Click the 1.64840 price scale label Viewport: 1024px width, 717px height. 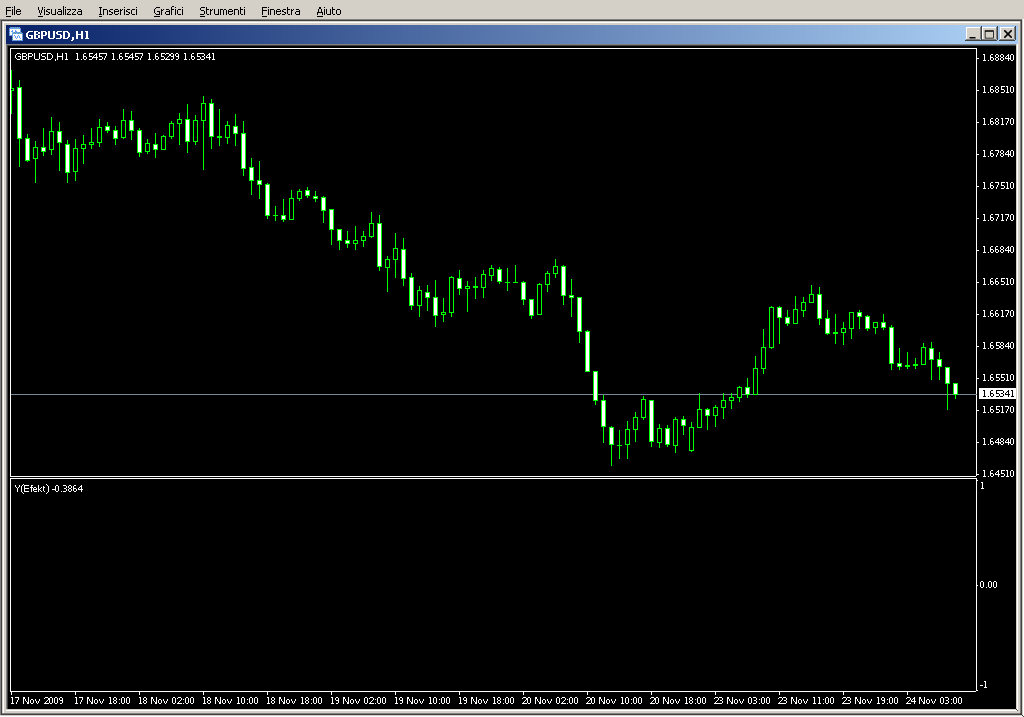pos(999,441)
